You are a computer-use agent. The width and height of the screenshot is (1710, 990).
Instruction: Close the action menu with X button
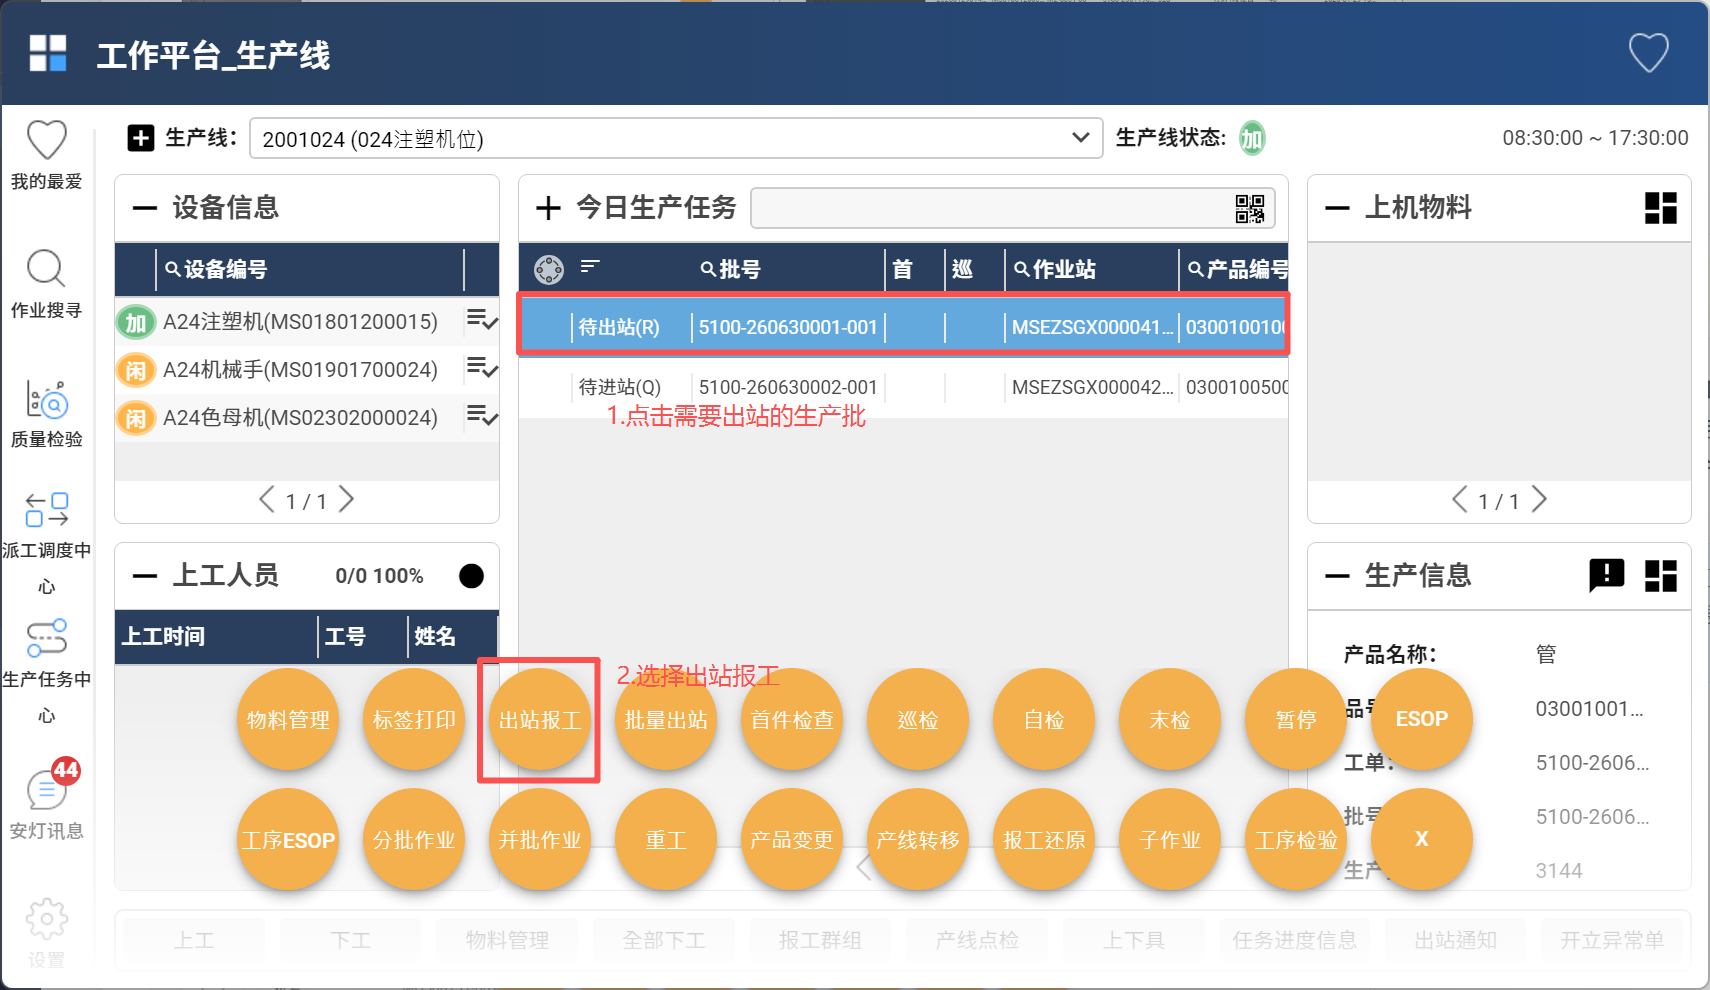click(1422, 839)
